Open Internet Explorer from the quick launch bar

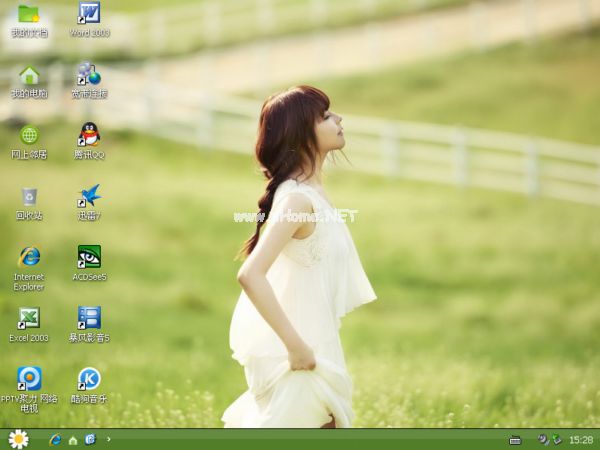pos(55,439)
